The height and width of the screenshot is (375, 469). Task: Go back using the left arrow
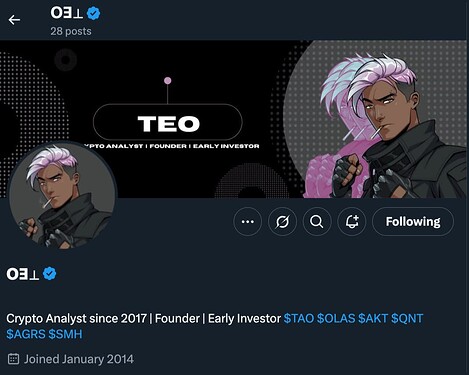click(14, 20)
